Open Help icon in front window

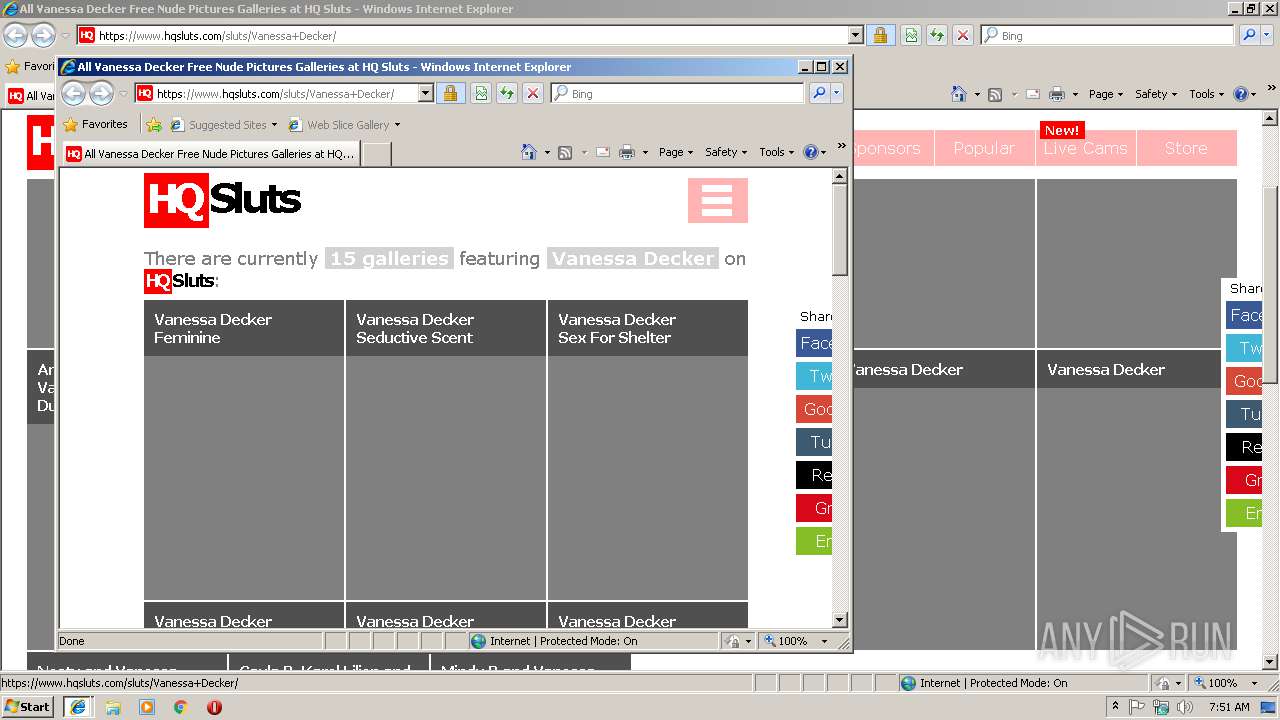tap(811, 152)
